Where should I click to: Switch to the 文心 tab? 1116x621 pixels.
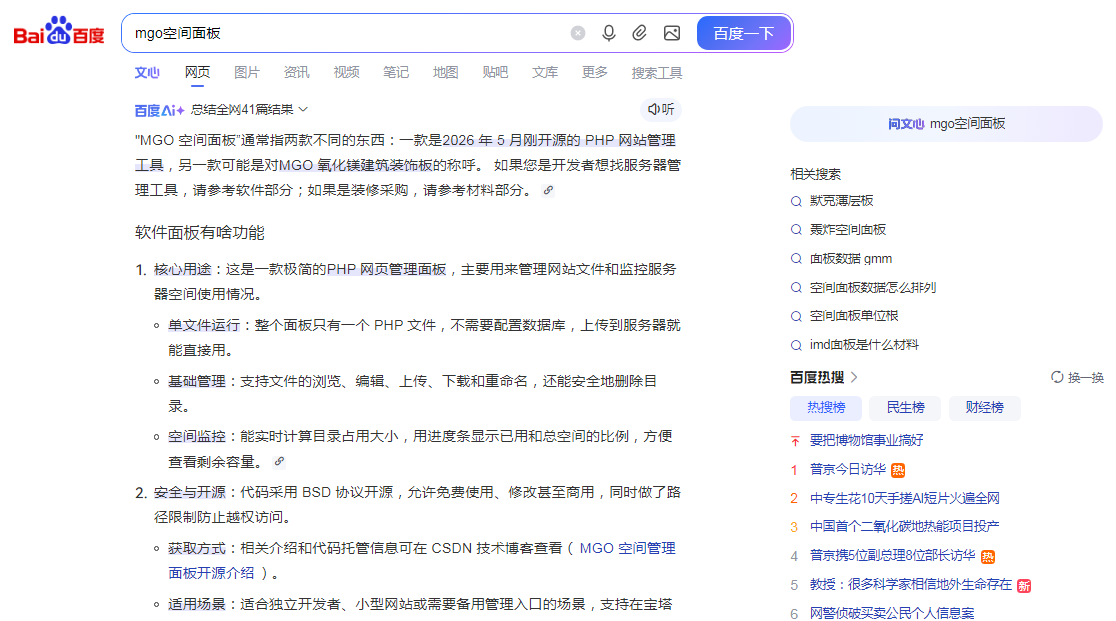coord(147,73)
